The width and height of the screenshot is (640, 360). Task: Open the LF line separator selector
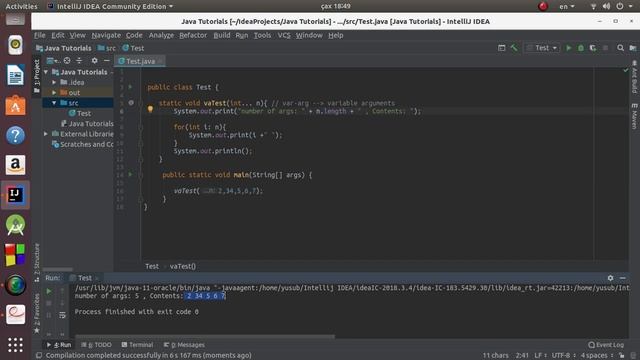click(540, 356)
